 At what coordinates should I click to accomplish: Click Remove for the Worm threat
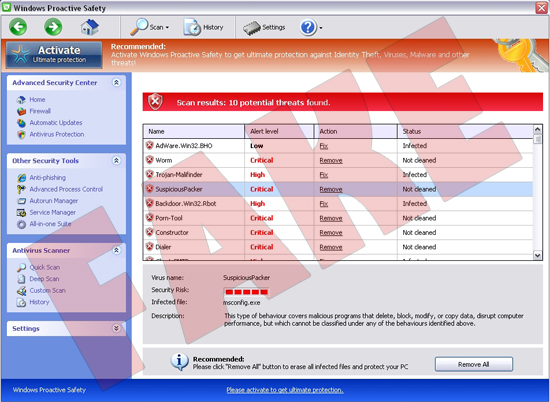coord(331,160)
